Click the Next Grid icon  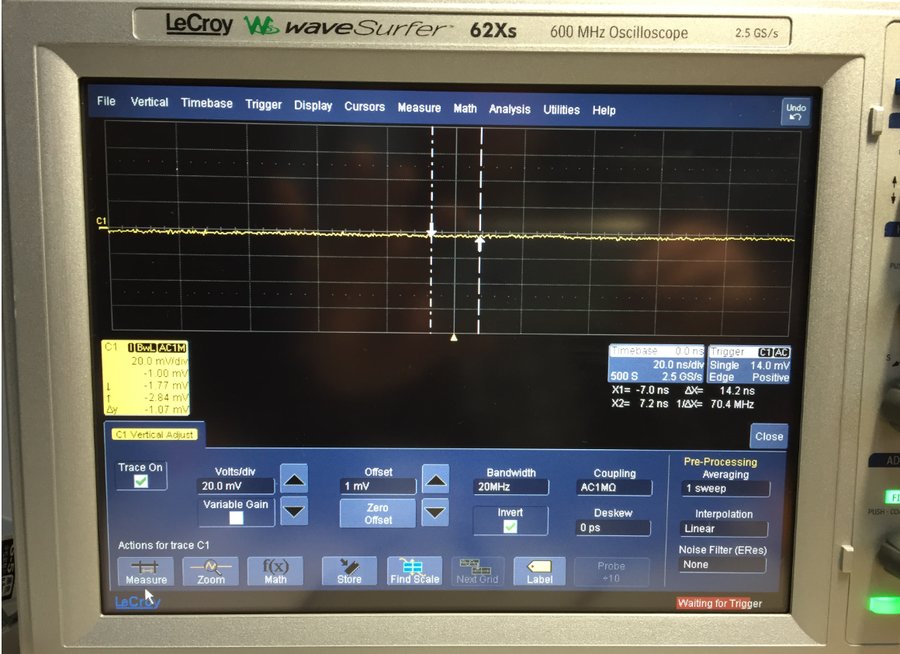click(477, 571)
